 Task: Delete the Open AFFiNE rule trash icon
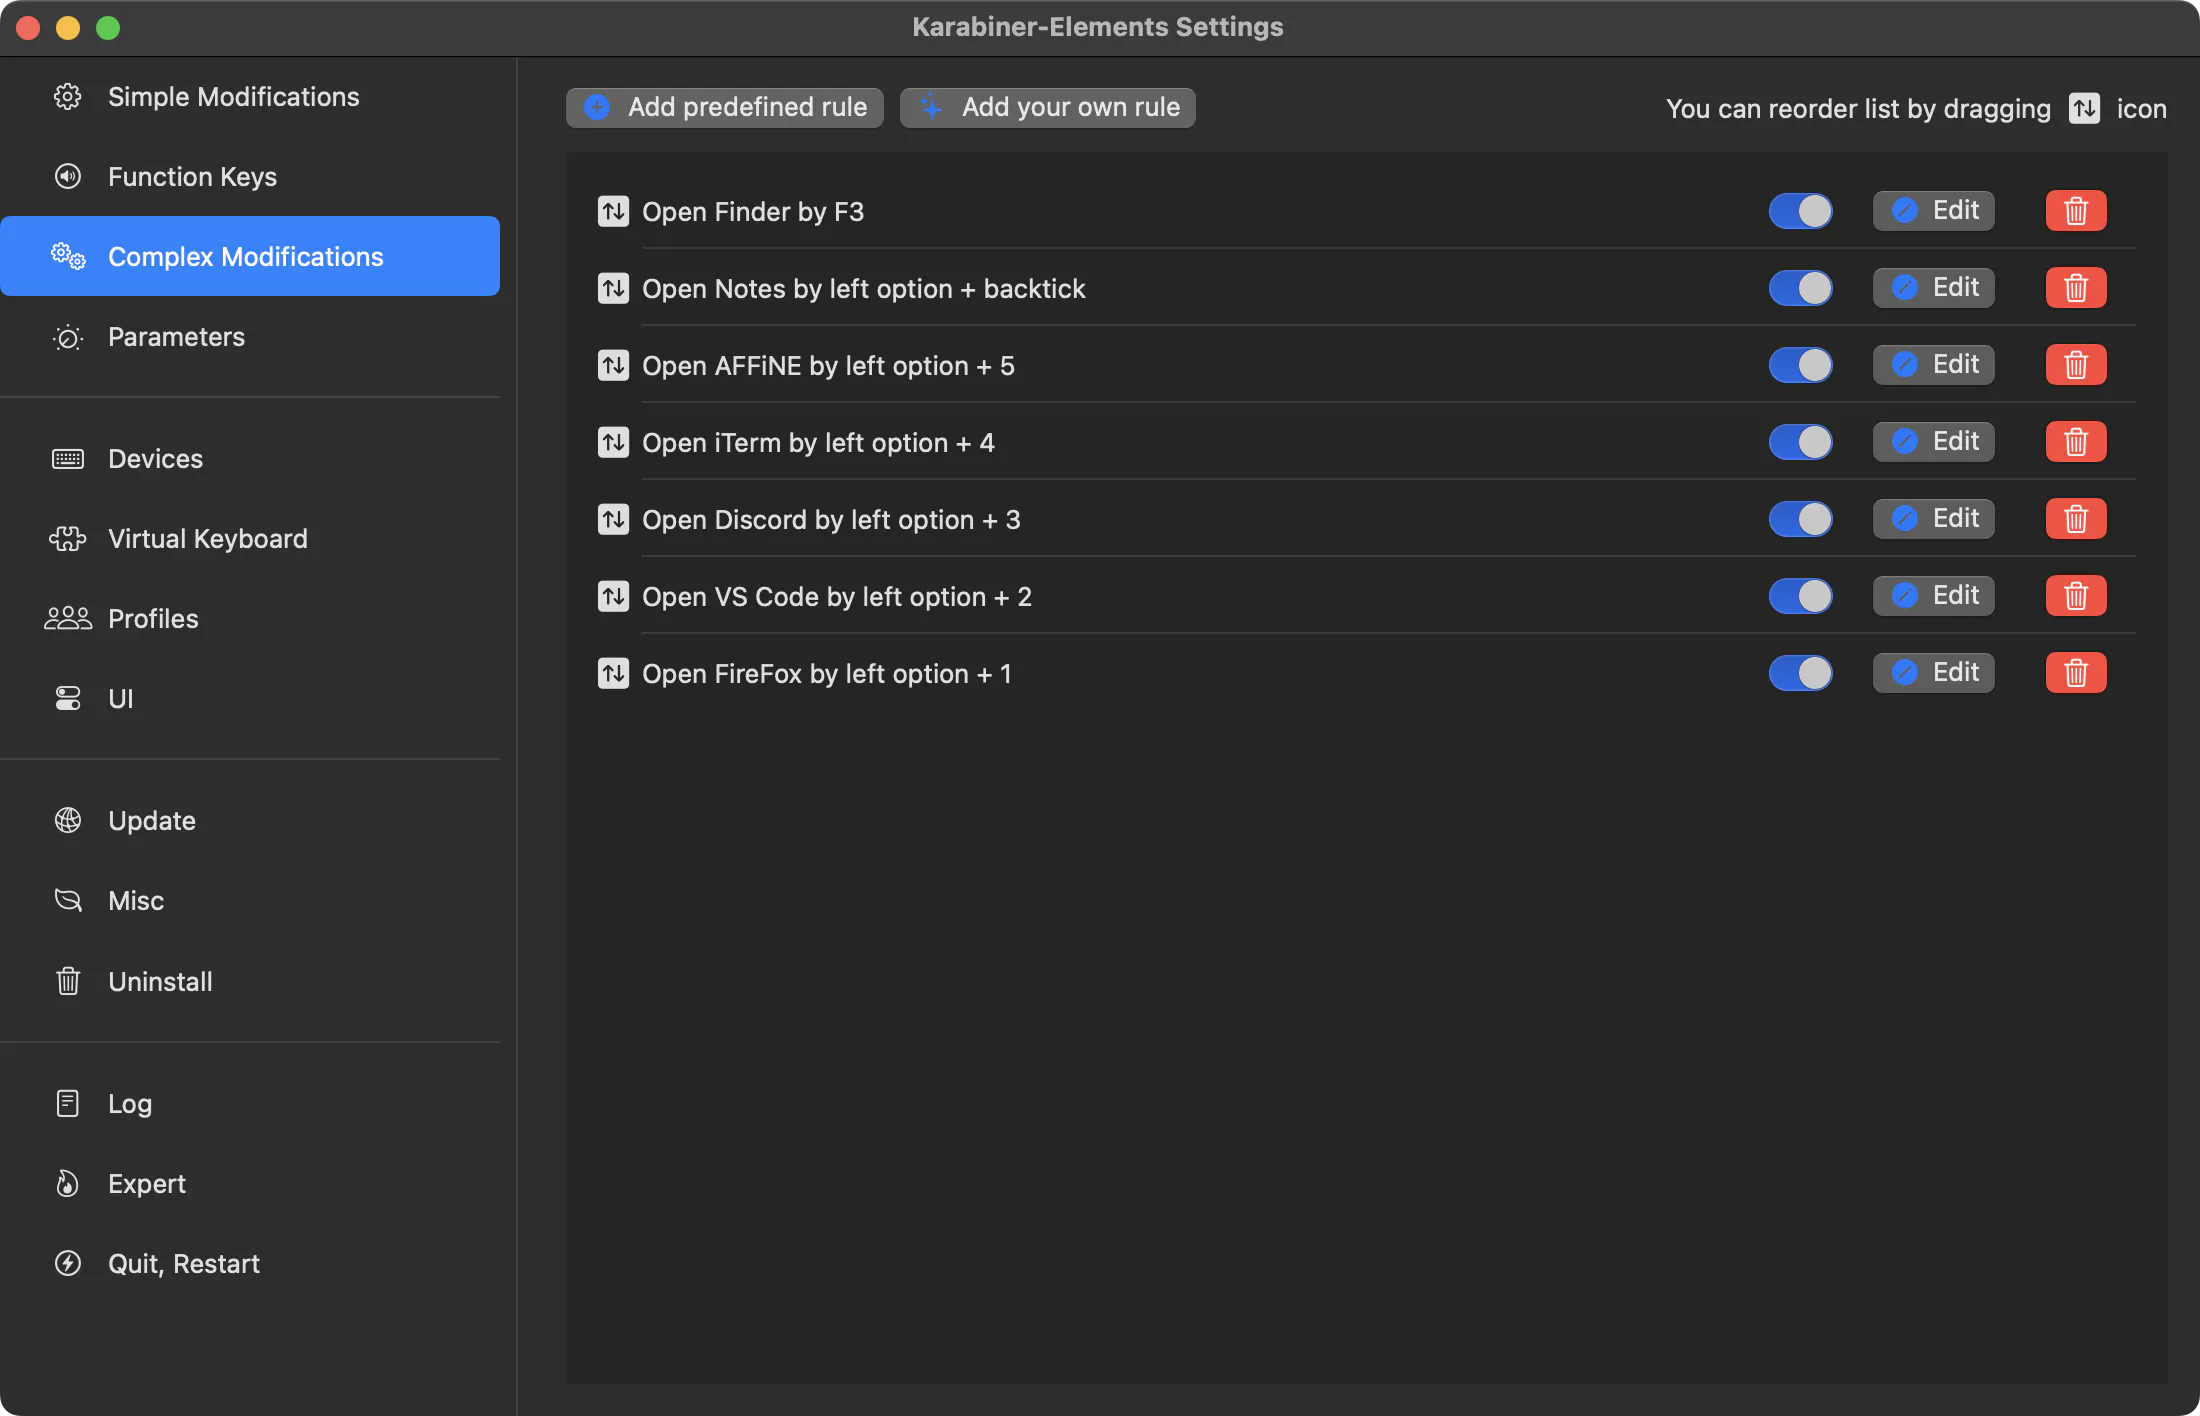coord(2076,365)
